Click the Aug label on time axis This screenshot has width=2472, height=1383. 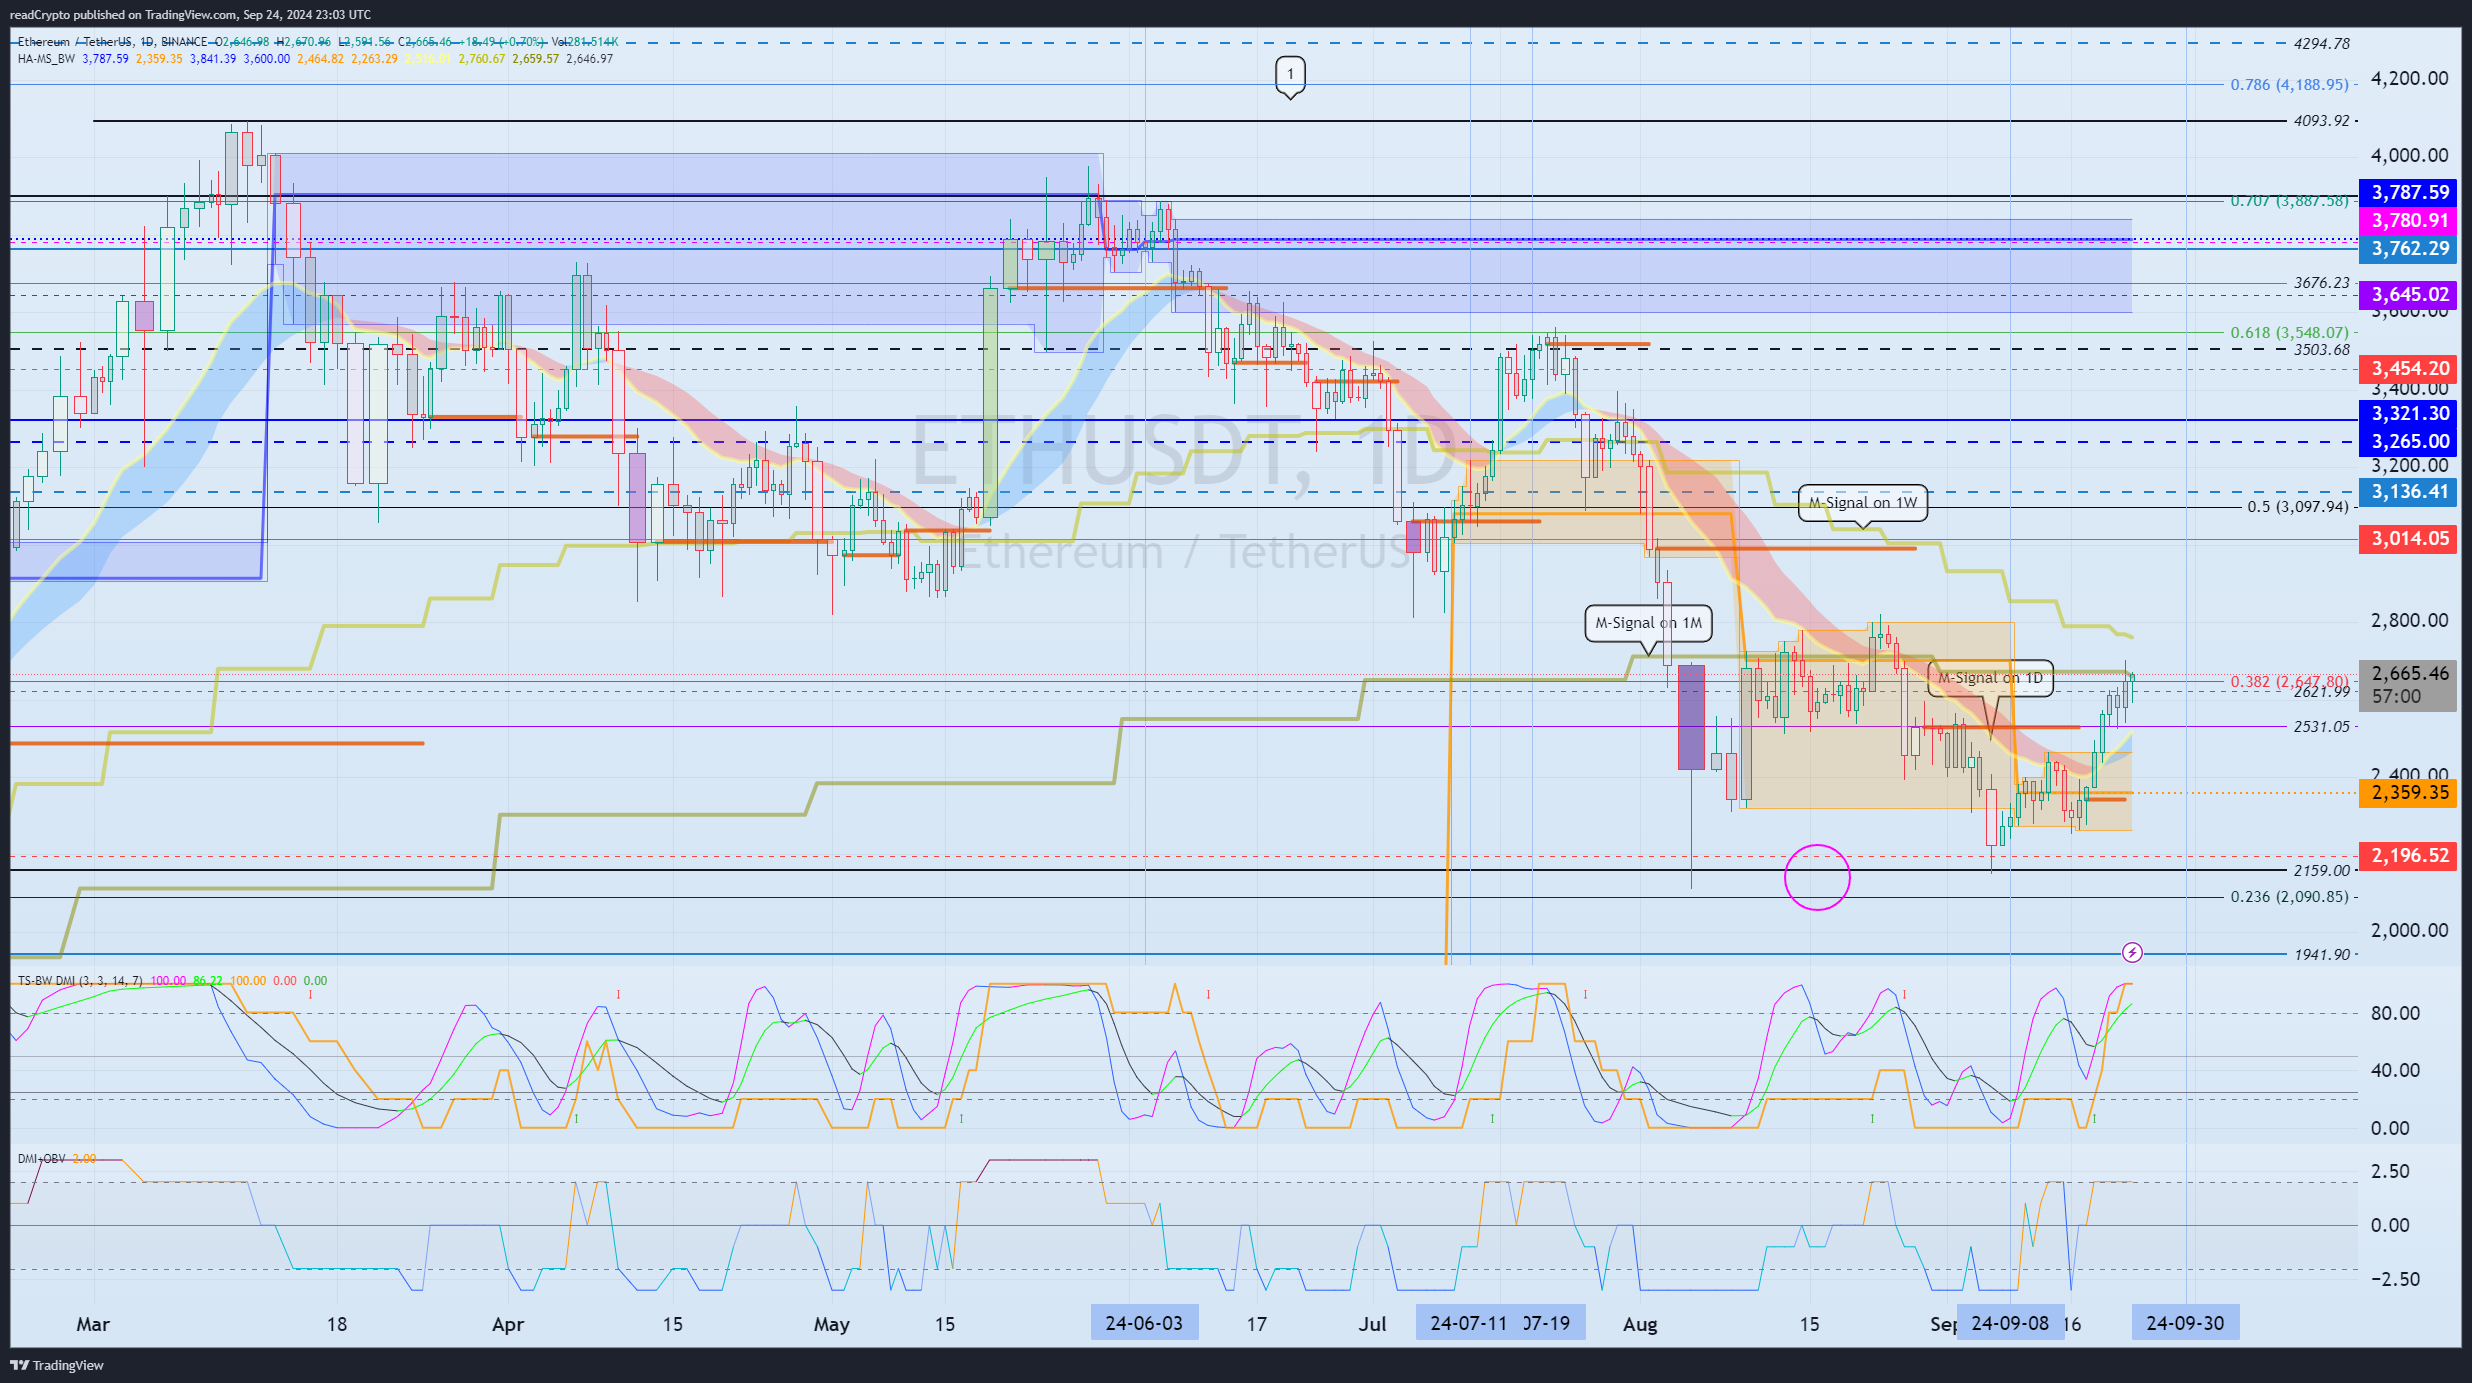click(1640, 1324)
